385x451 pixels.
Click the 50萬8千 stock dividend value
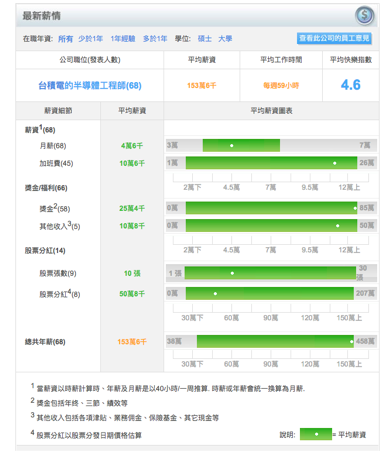132,294
